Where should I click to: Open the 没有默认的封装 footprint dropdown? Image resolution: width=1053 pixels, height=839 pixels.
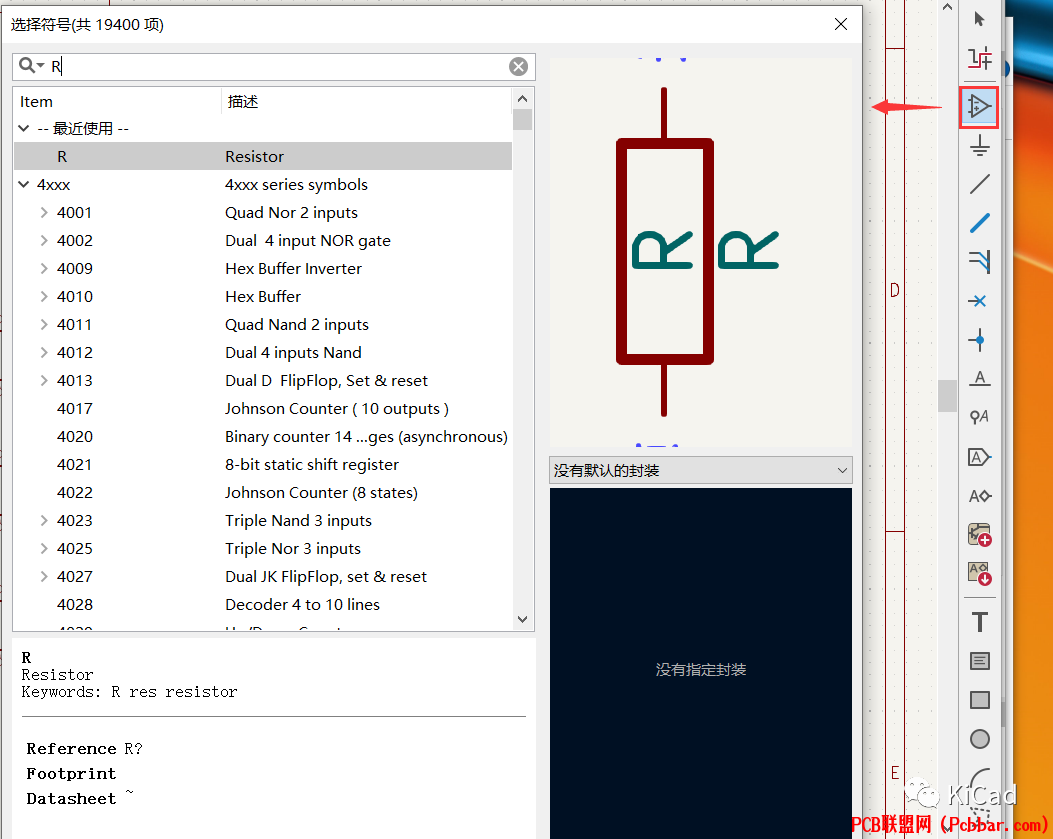[x=700, y=470]
